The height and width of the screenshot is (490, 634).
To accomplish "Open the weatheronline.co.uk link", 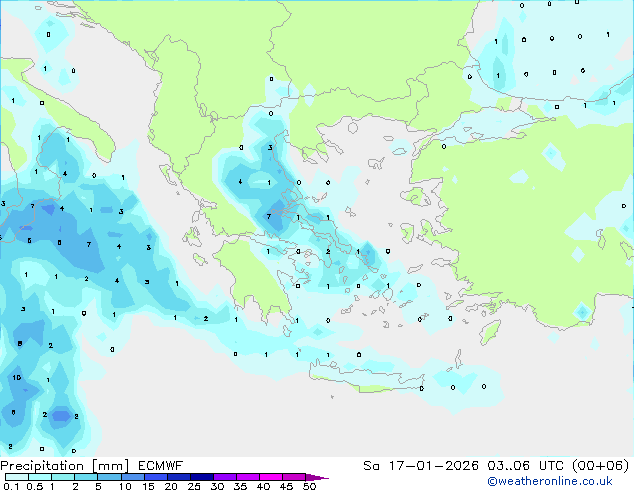I will pyautogui.click(x=550, y=481).
